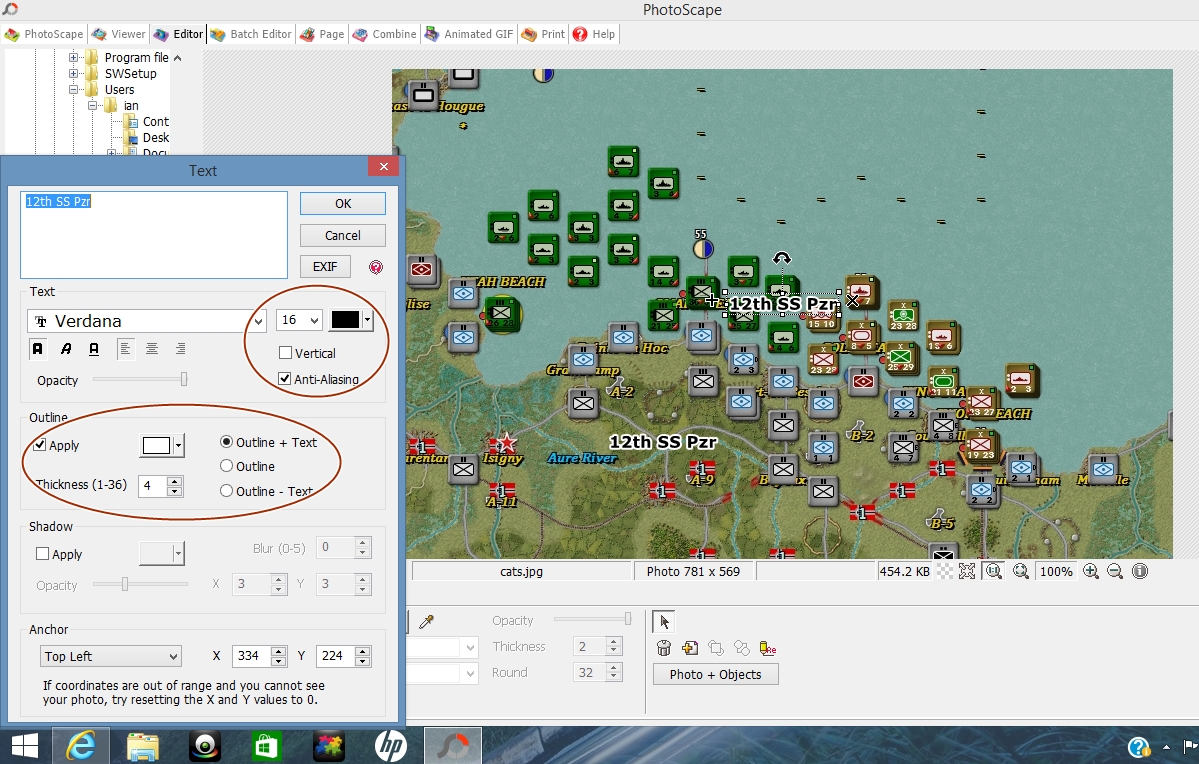Click the checkered transparency icon in status bar
This screenshot has width=1199, height=764.
click(946, 571)
